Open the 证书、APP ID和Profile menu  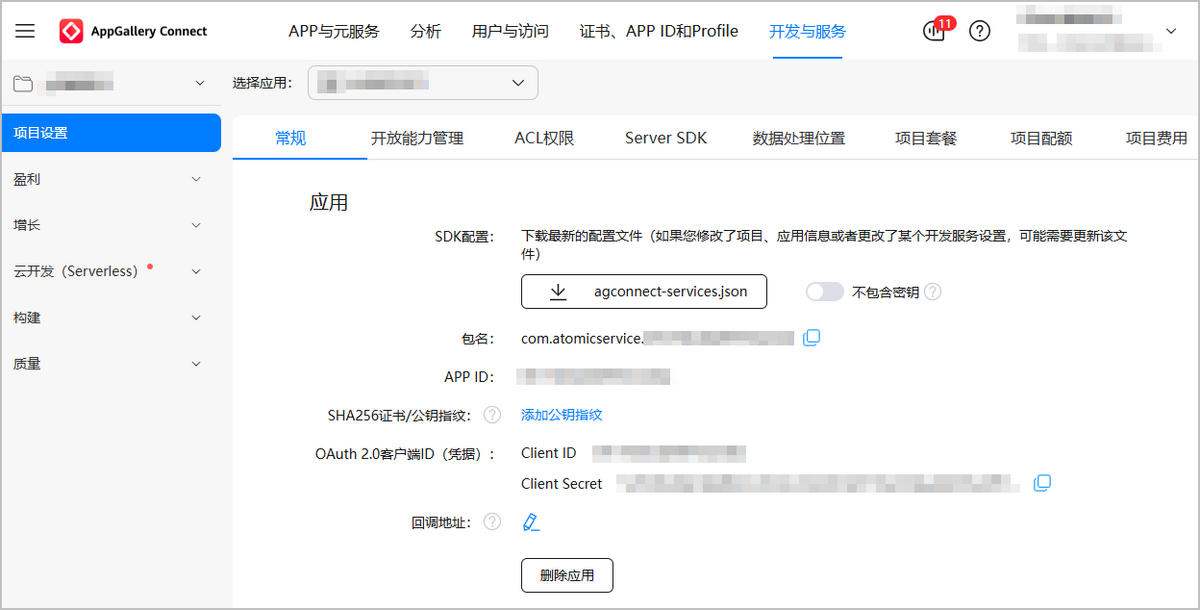(x=658, y=31)
